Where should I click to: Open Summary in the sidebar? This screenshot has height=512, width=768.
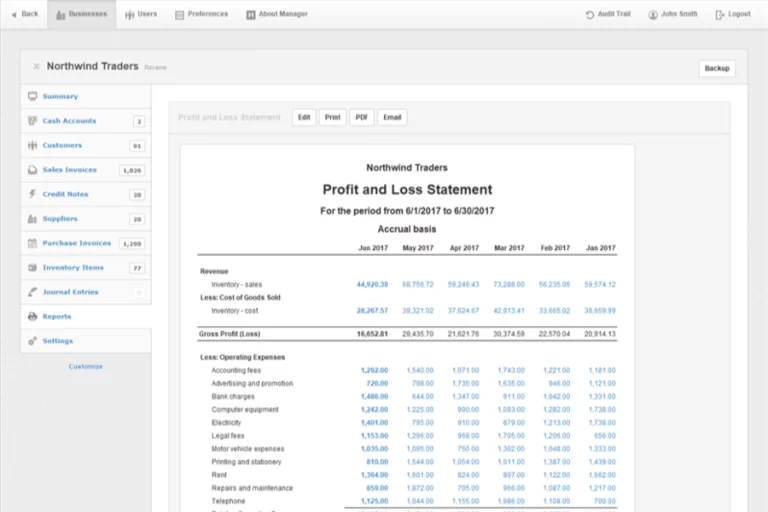click(86, 97)
